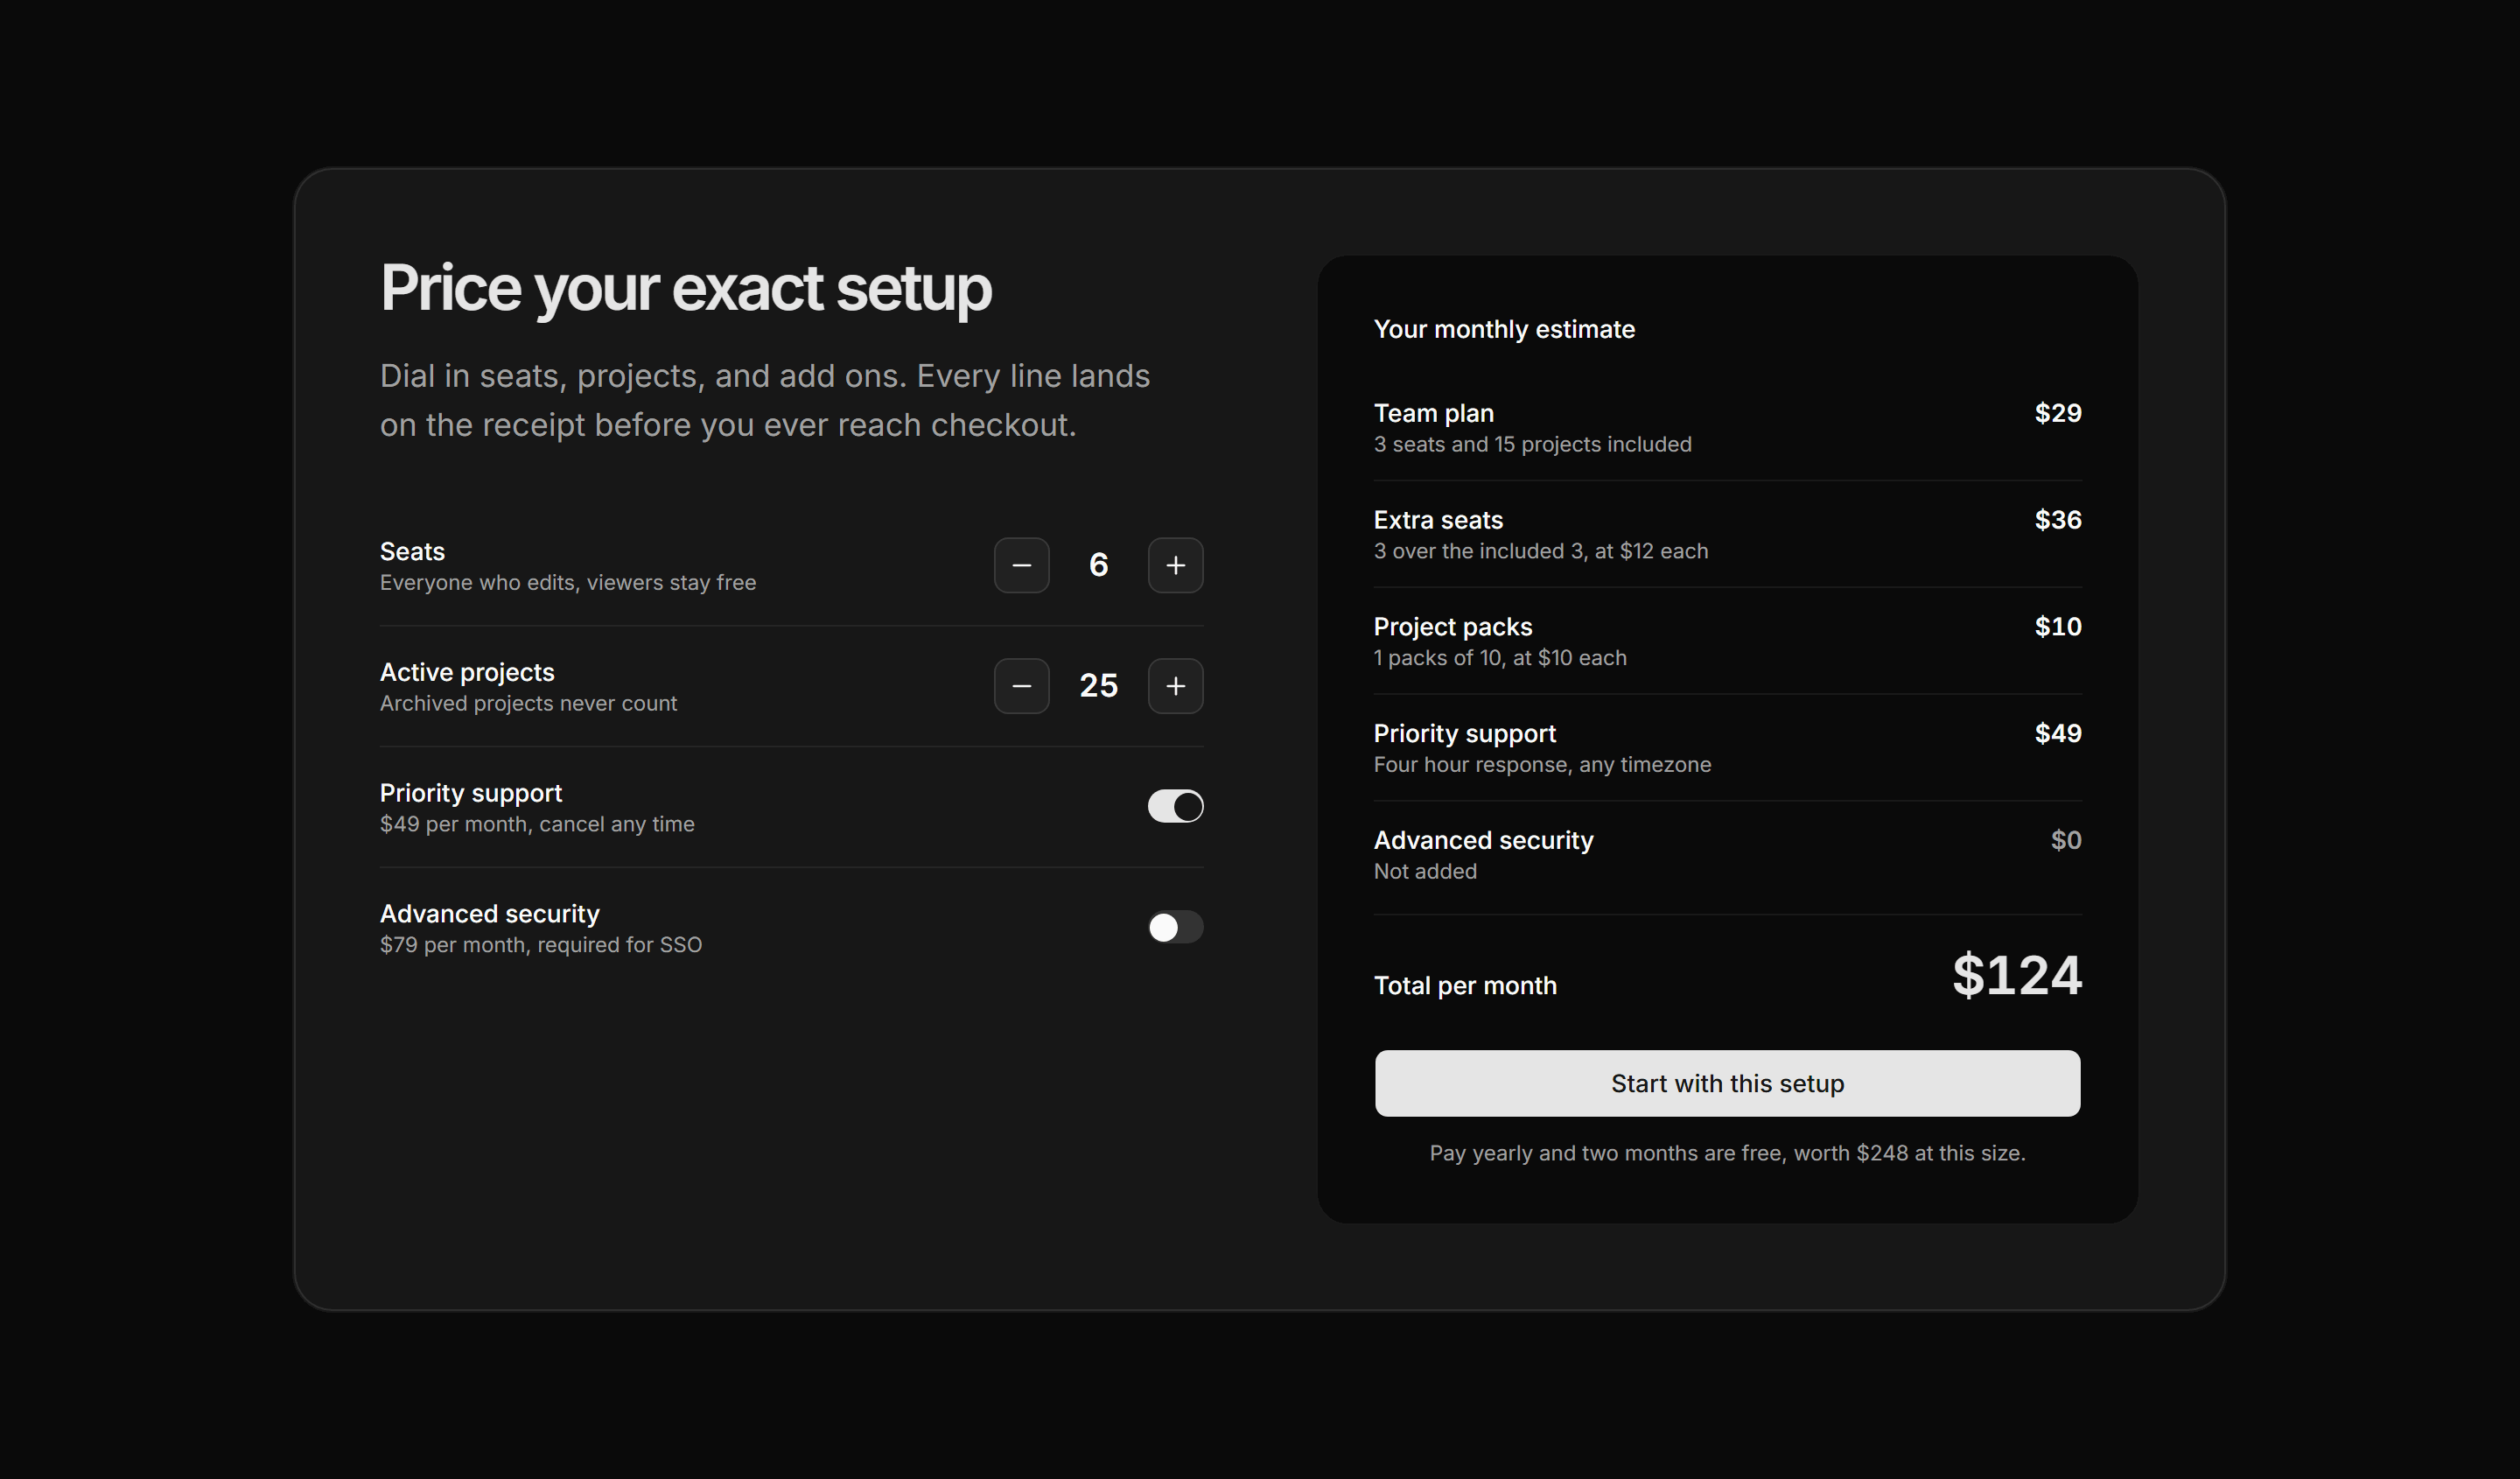Click the Total per month label
Screen dimensions: 2520x1479
pos(1465,986)
